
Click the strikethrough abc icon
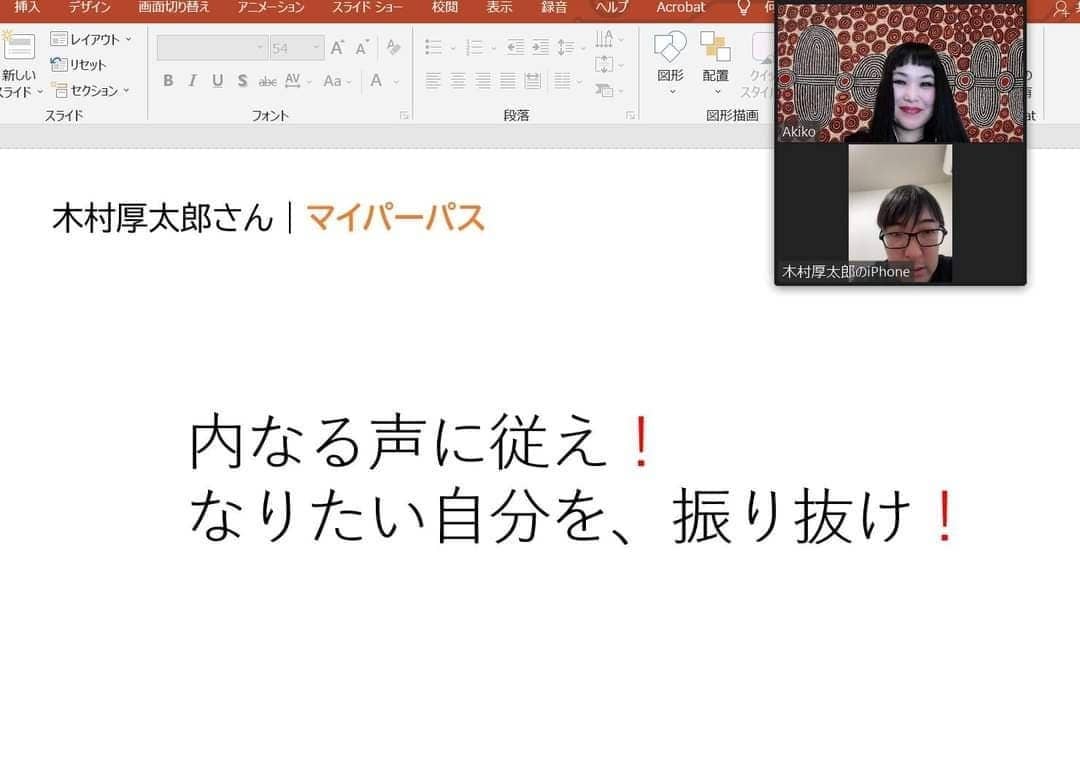coord(267,81)
